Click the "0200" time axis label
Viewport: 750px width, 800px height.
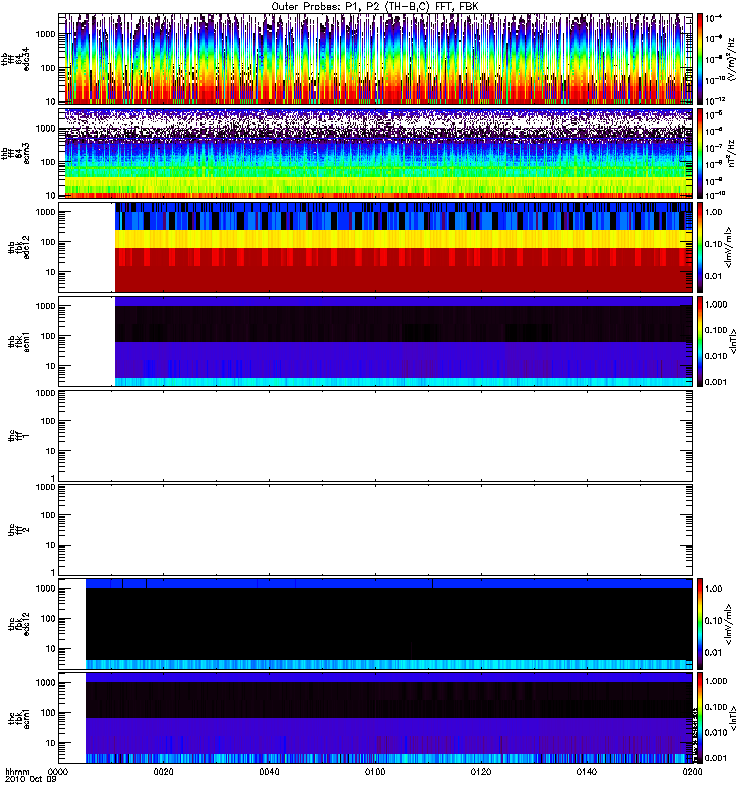coord(692,771)
